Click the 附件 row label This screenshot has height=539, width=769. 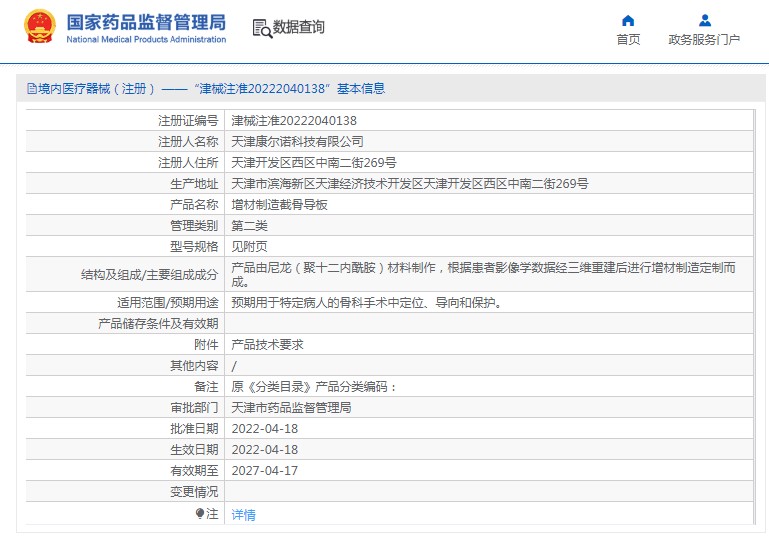tap(206, 345)
